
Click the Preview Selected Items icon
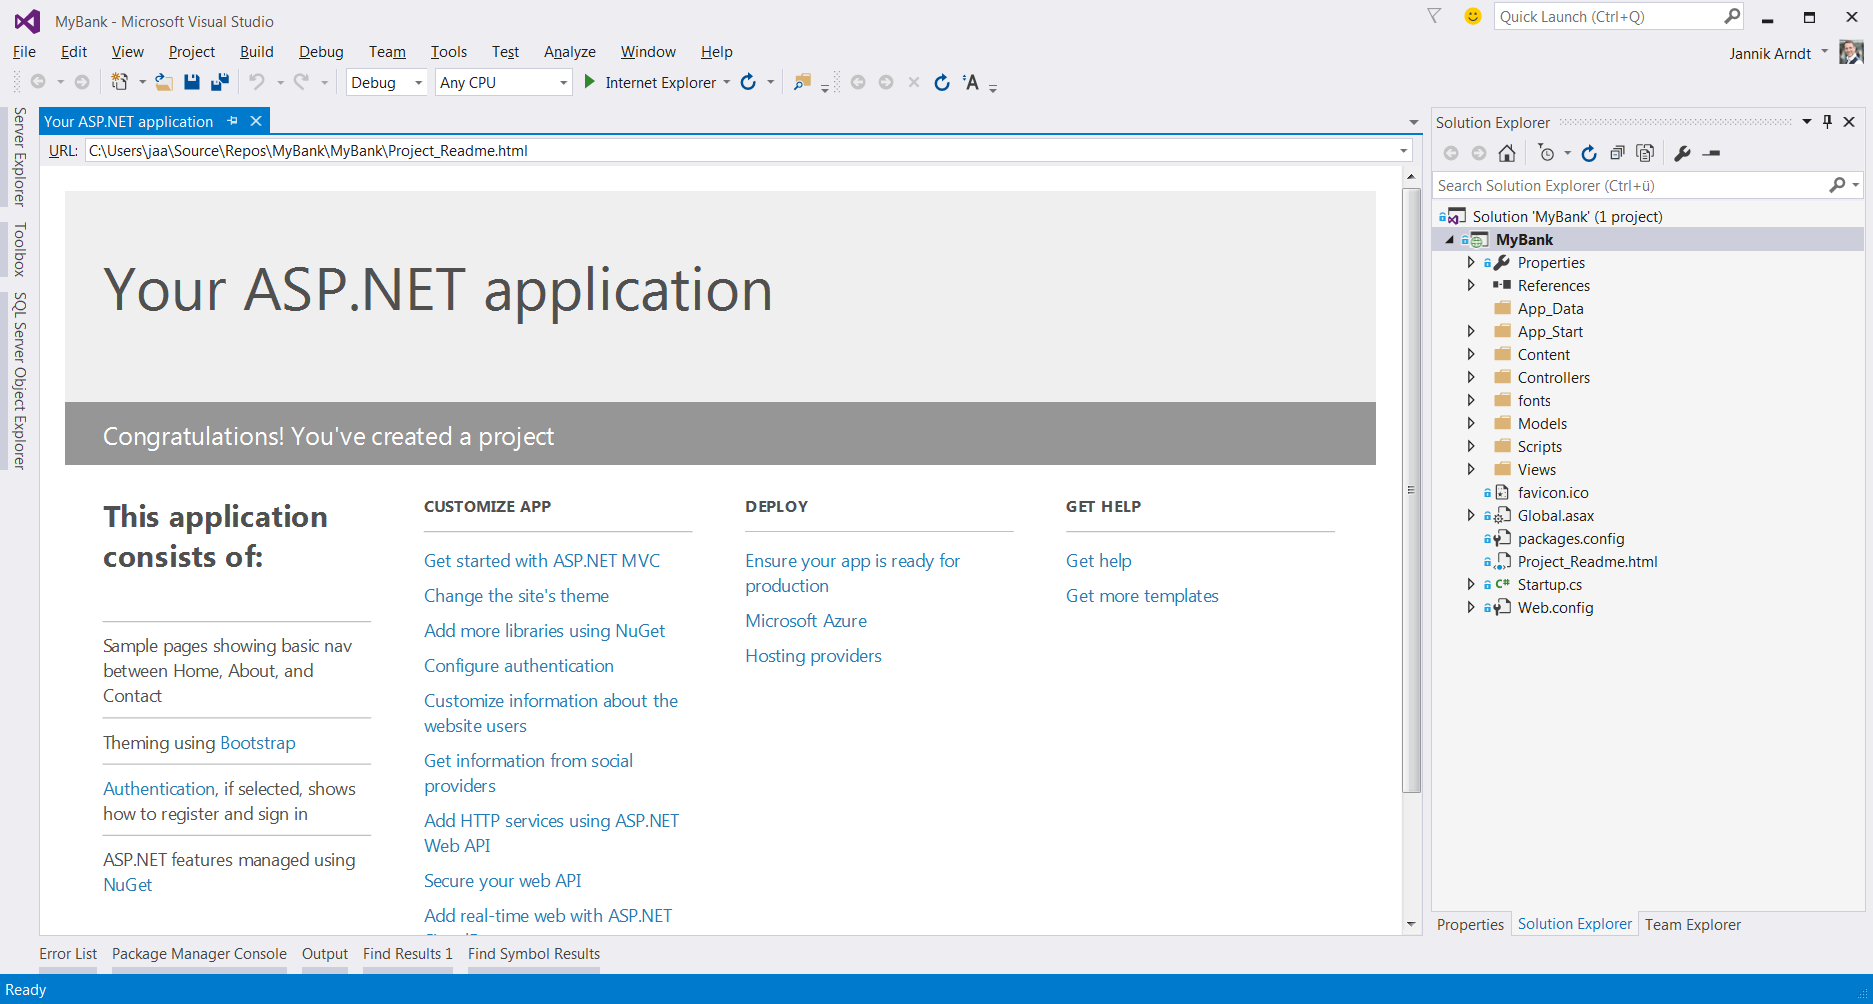pos(1711,153)
